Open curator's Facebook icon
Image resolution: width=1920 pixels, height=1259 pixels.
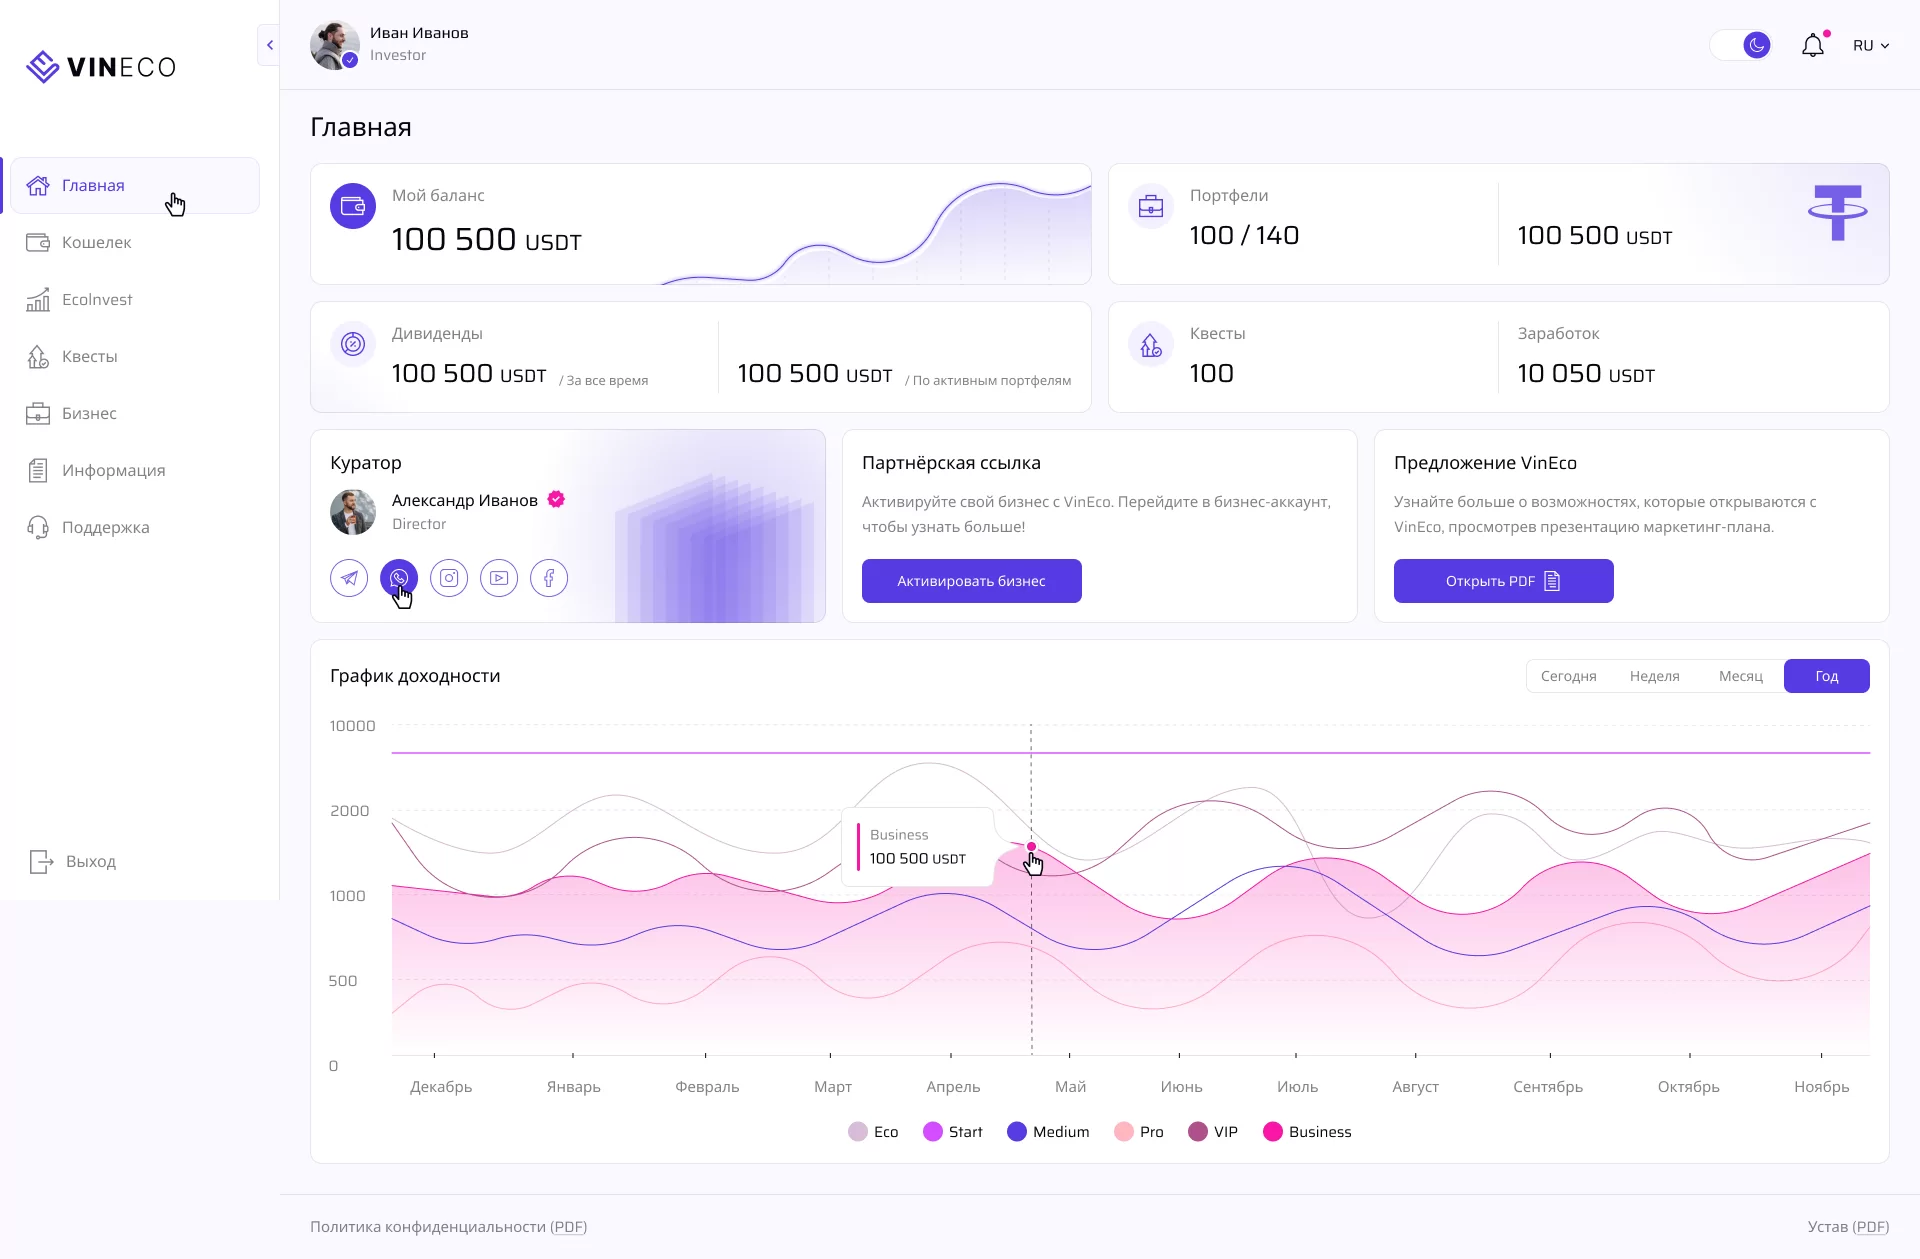tap(549, 578)
